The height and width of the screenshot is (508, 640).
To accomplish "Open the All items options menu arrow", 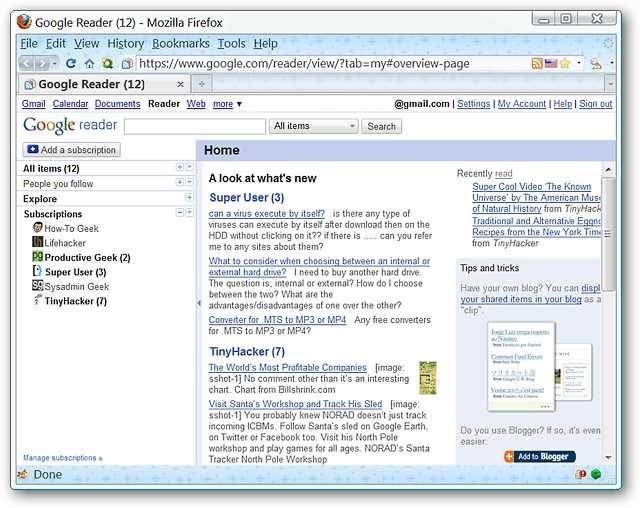I will pyautogui.click(x=189, y=167).
